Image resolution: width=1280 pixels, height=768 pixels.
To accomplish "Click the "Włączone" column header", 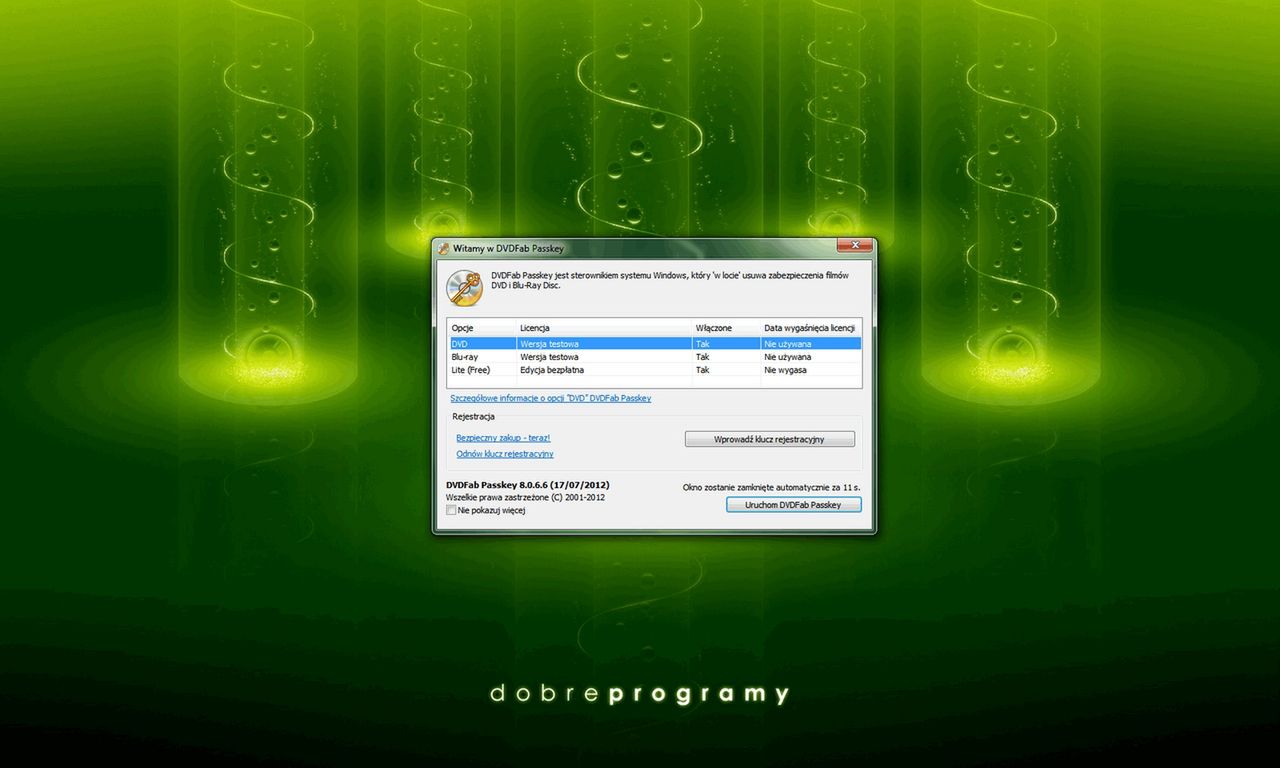I will tap(726, 328).
